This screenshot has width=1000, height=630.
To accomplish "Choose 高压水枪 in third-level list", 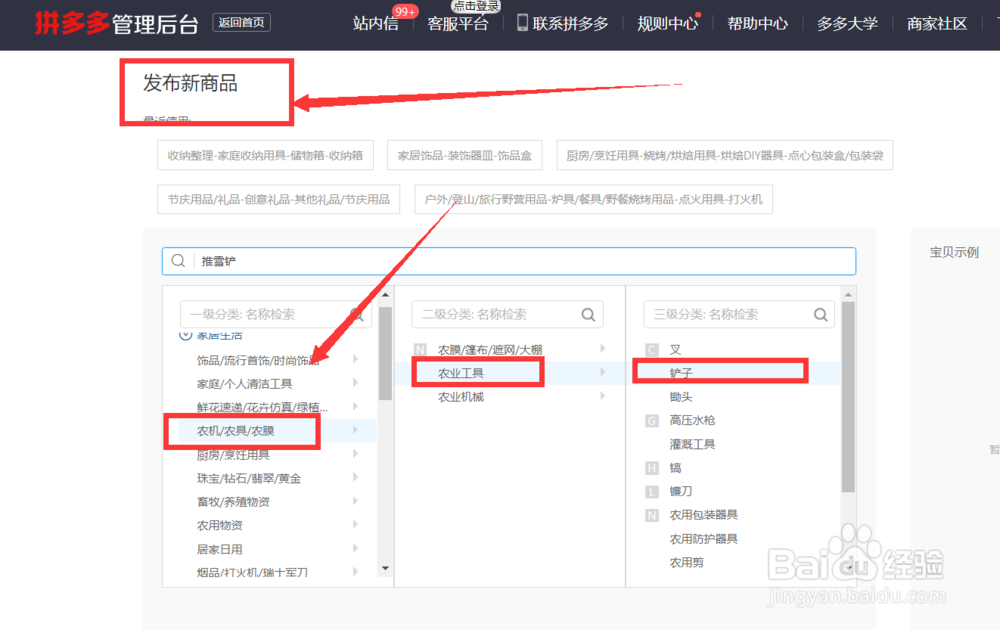I will pos(692,420).
